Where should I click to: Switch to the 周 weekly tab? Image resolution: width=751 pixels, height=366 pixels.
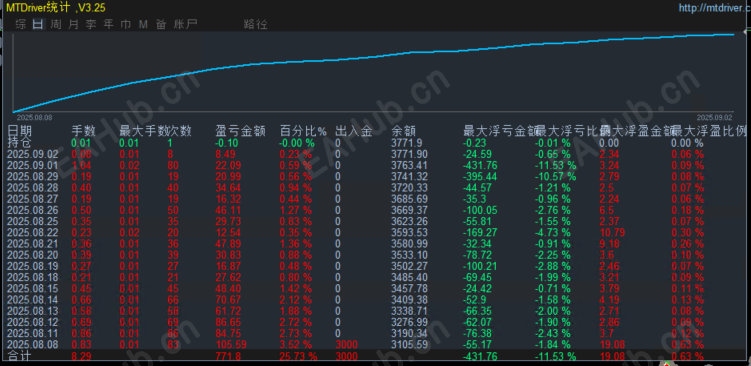click(x=56, y=24)
